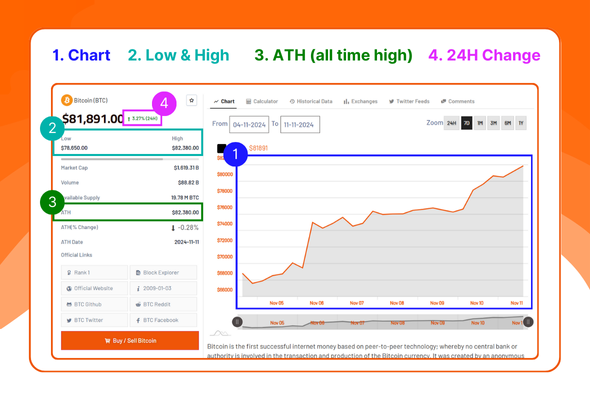
Task: Click the black series legend square
Action: coord(221,148)
